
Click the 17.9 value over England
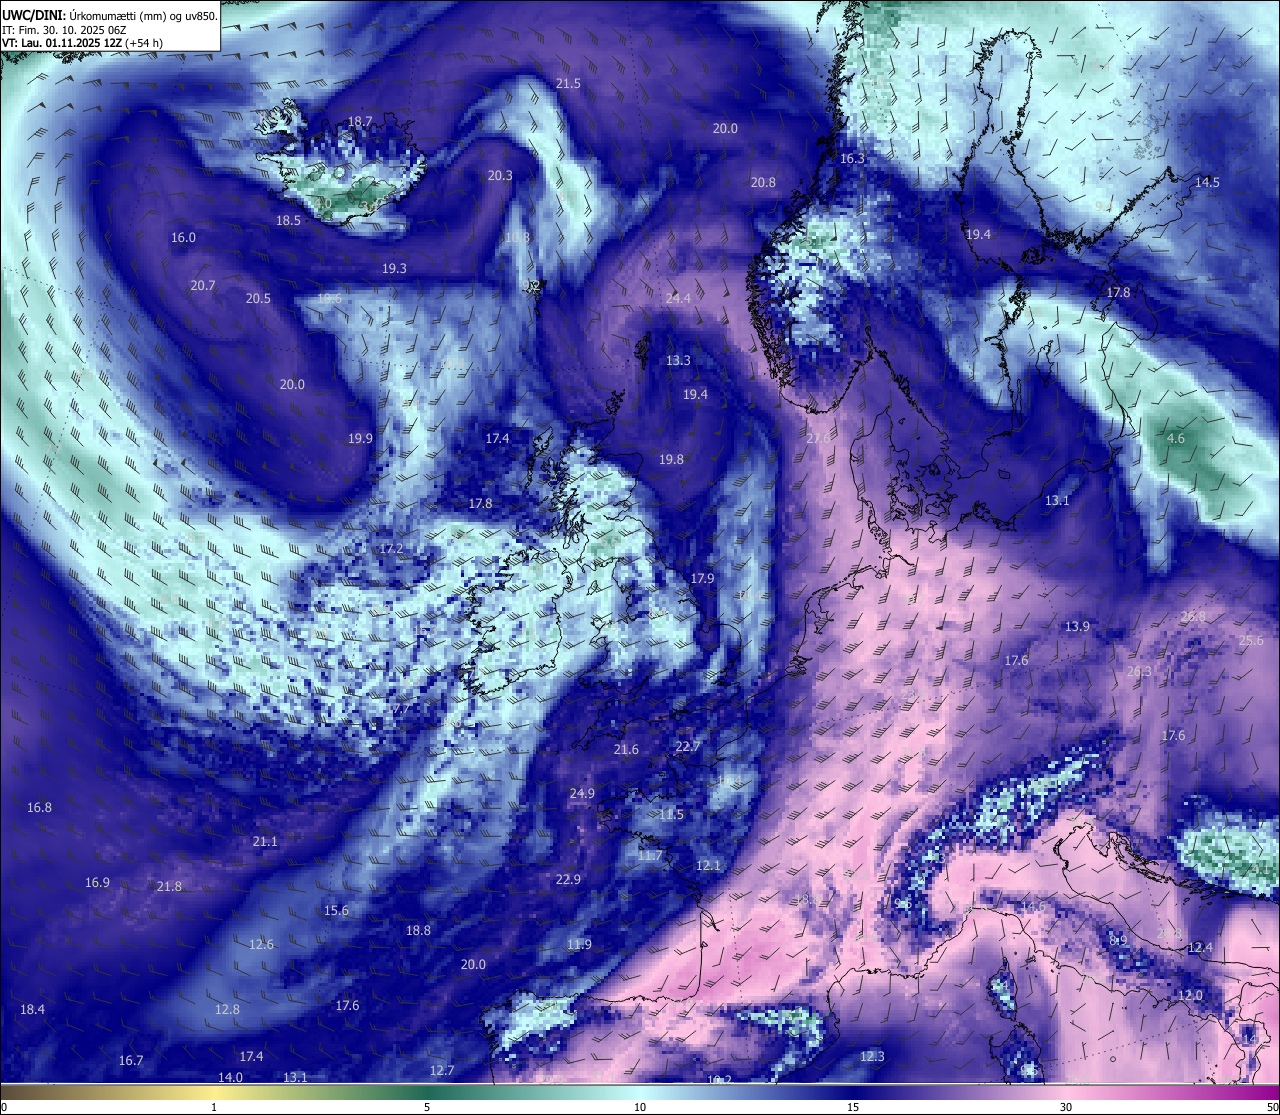tap(702, 579)
